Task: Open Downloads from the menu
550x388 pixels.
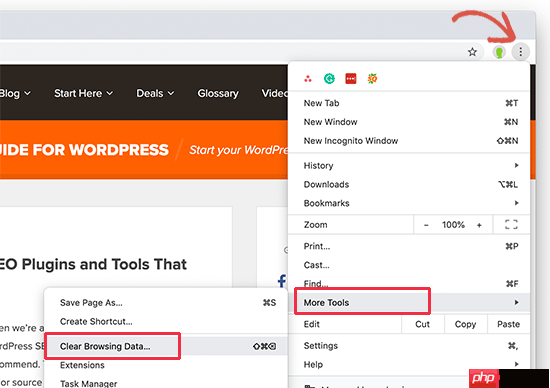Action: pos(409,185)
